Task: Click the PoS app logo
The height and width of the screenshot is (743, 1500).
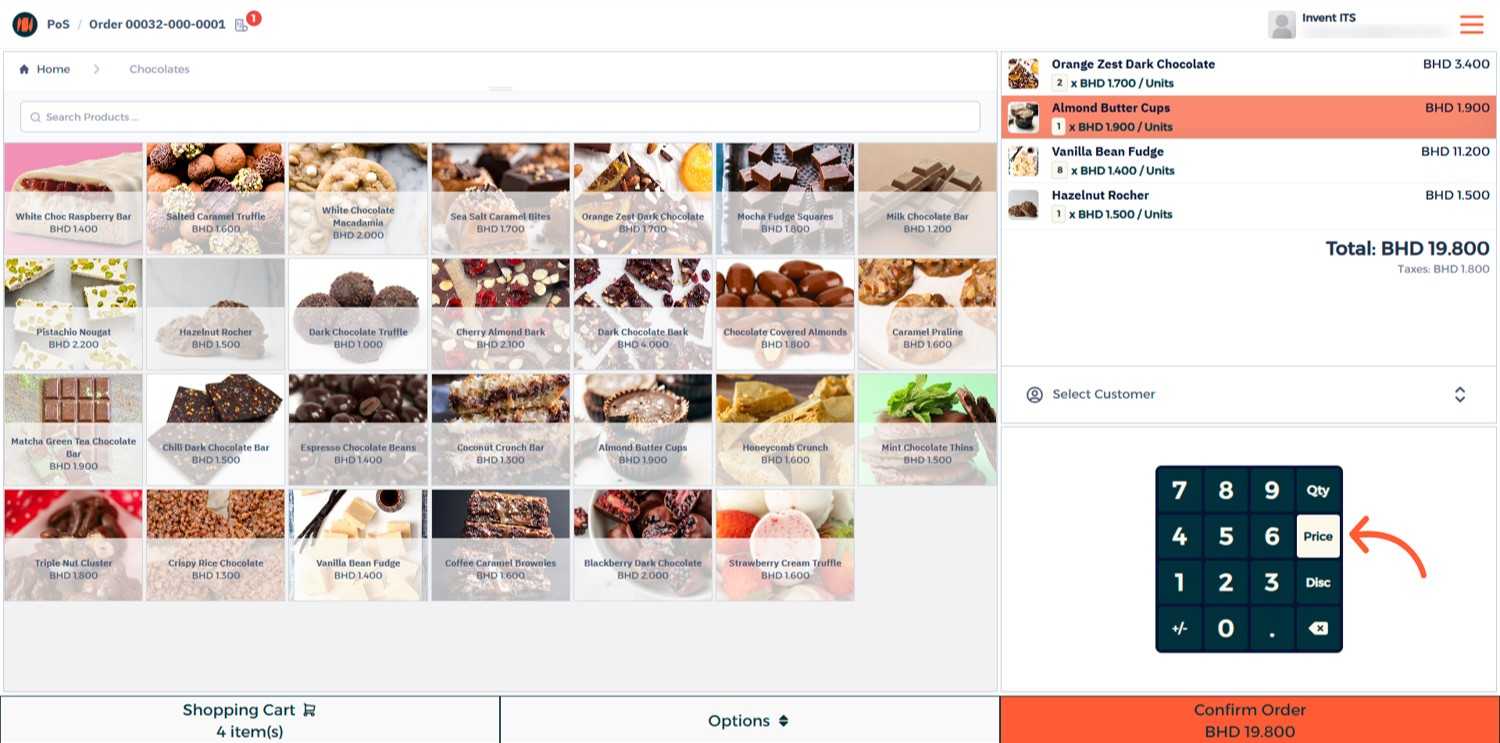Action: point(24,24)
